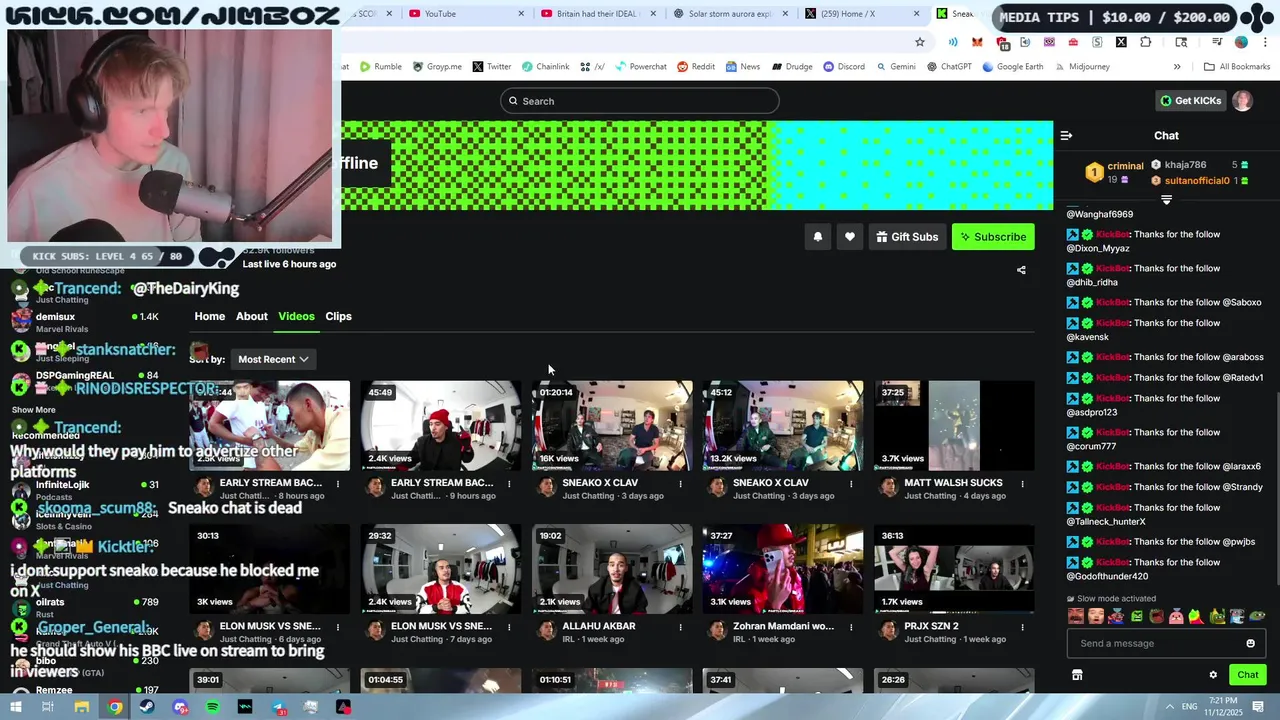
Task: Open SNEAKO X CLAV 01:20:14 video thumbnail
Action: pyautogui.click(x=612, y=425)
